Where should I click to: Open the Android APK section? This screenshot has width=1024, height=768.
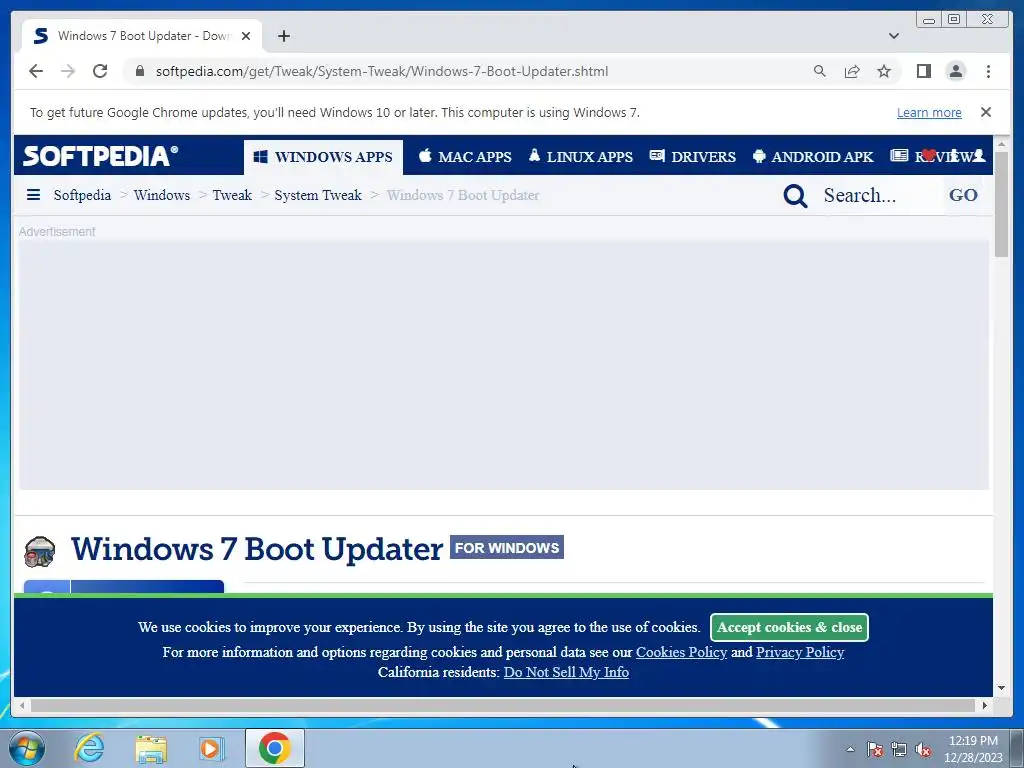click(813, 157)
